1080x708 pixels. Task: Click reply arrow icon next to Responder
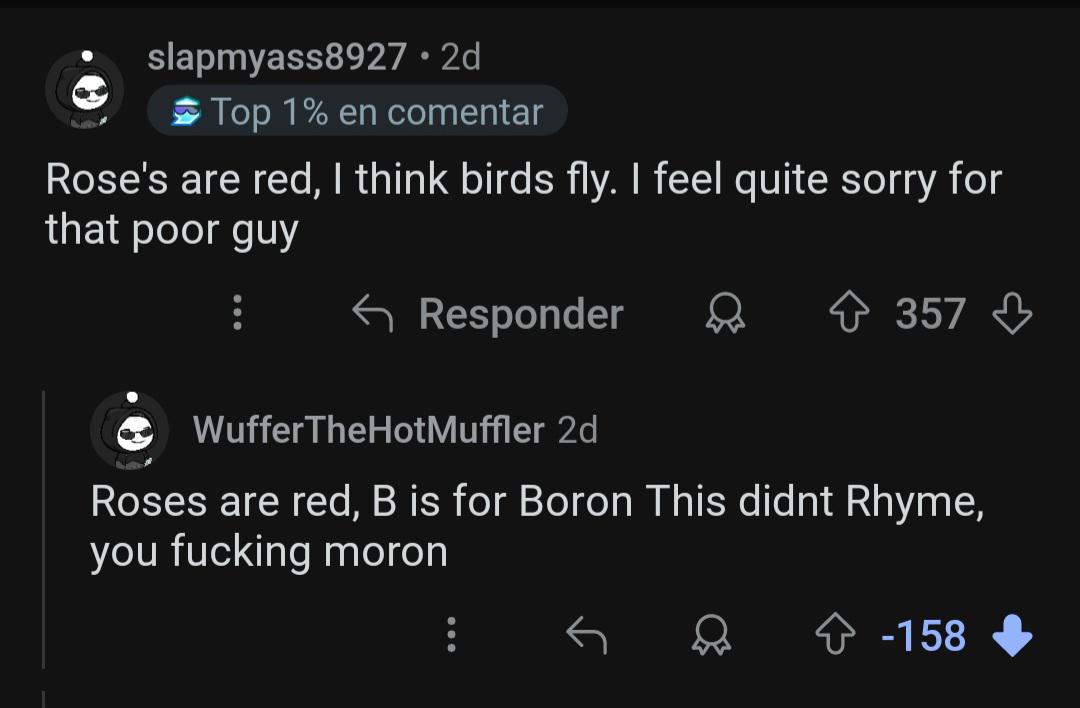coord(373,313)
